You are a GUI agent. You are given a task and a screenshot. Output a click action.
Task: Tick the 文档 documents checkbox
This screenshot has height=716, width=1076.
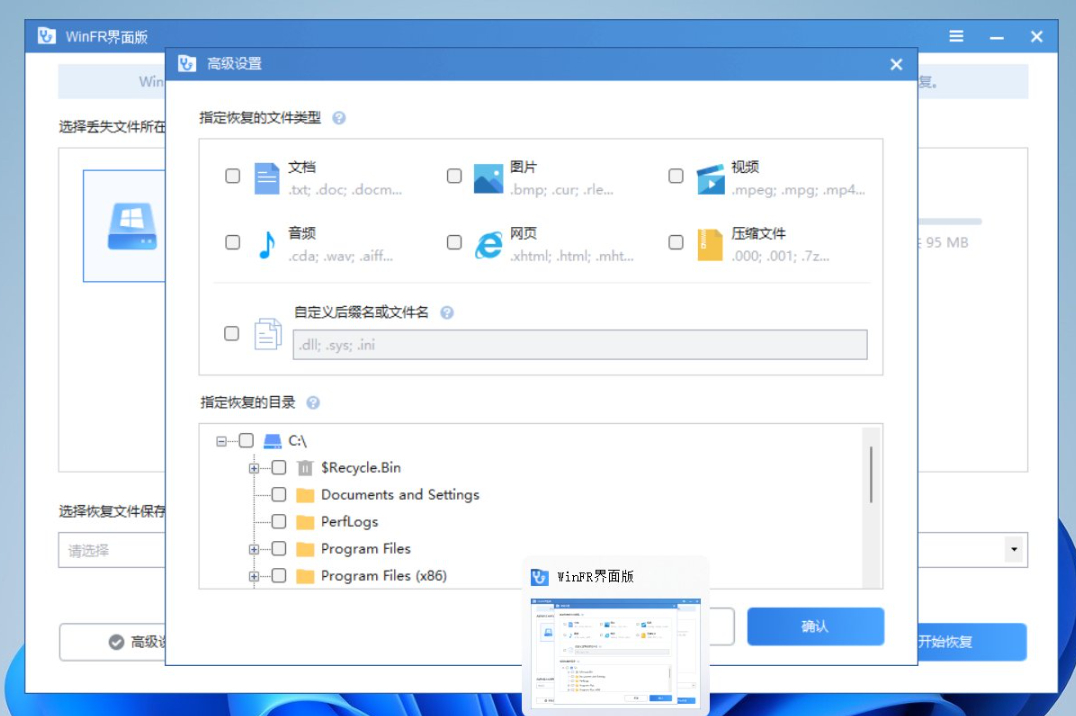click(233, 176)
